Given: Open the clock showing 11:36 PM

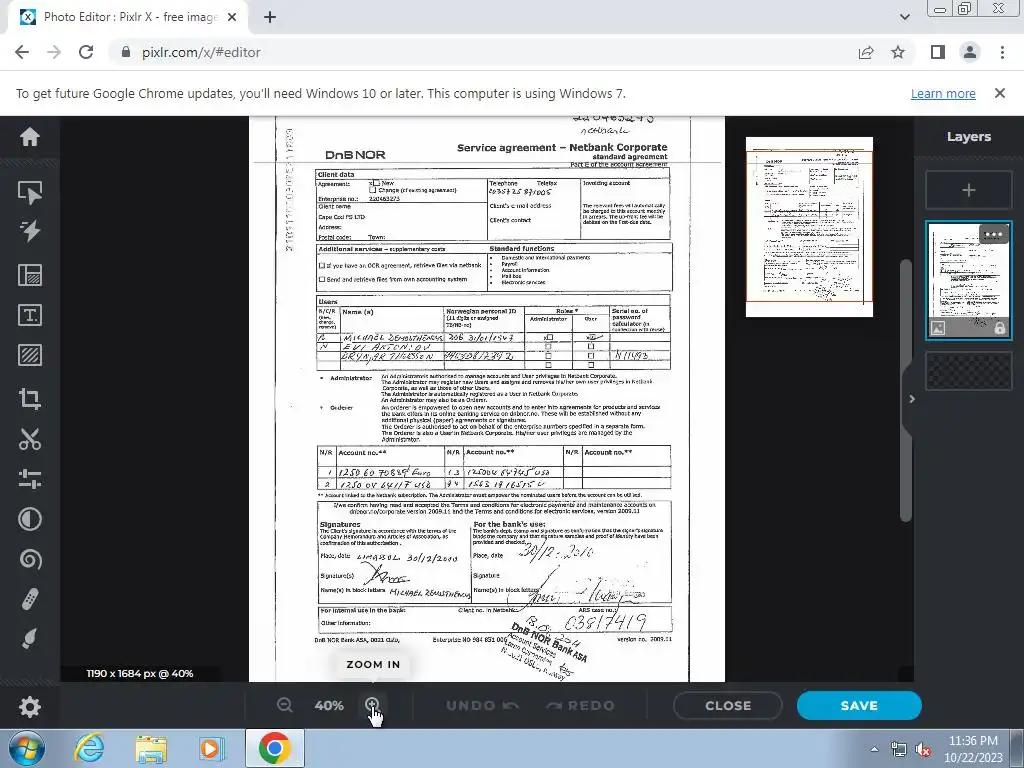Looking at the screenshot, I should [x=972, y=749].
